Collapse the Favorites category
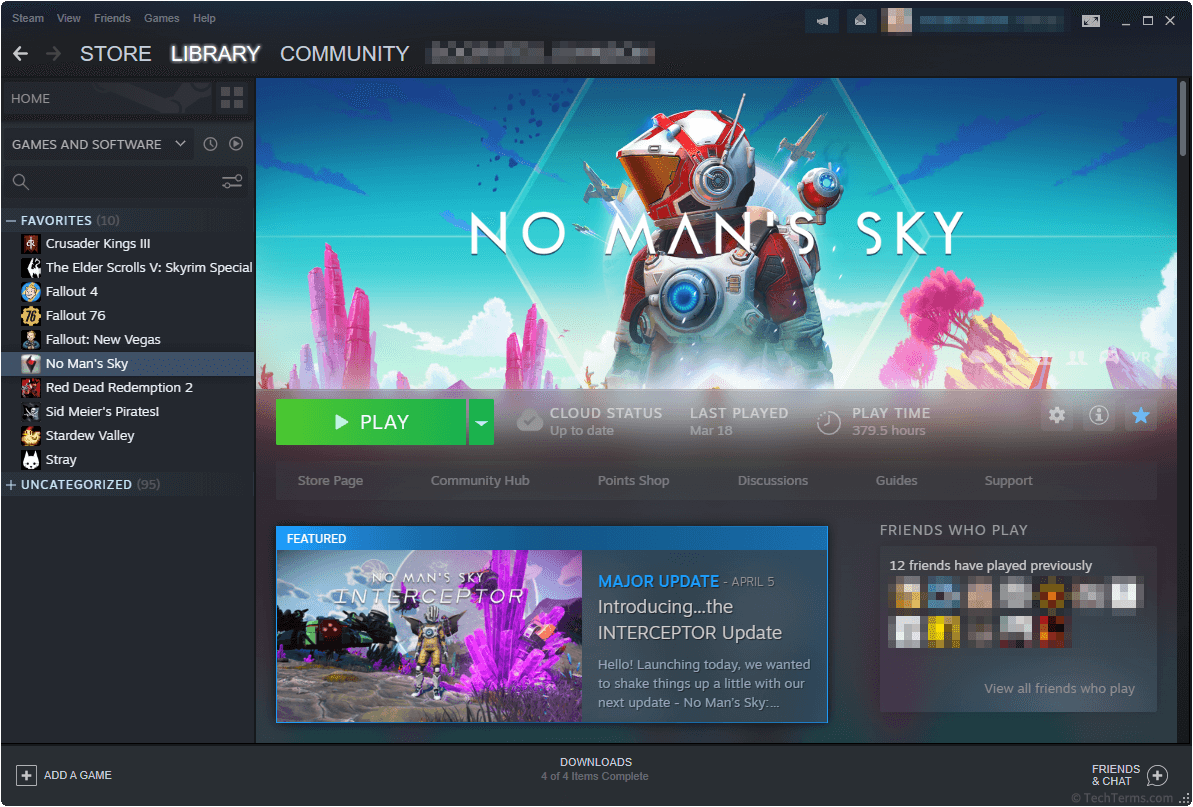The width and height of the screenshot is (1193, 807). pyautogui.click(x=11, y=221)
